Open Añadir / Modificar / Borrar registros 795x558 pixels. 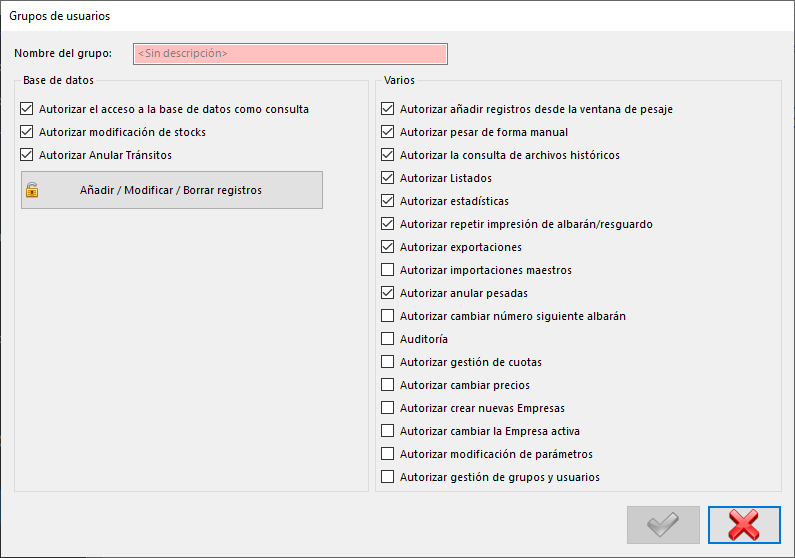tap(171, 190)
